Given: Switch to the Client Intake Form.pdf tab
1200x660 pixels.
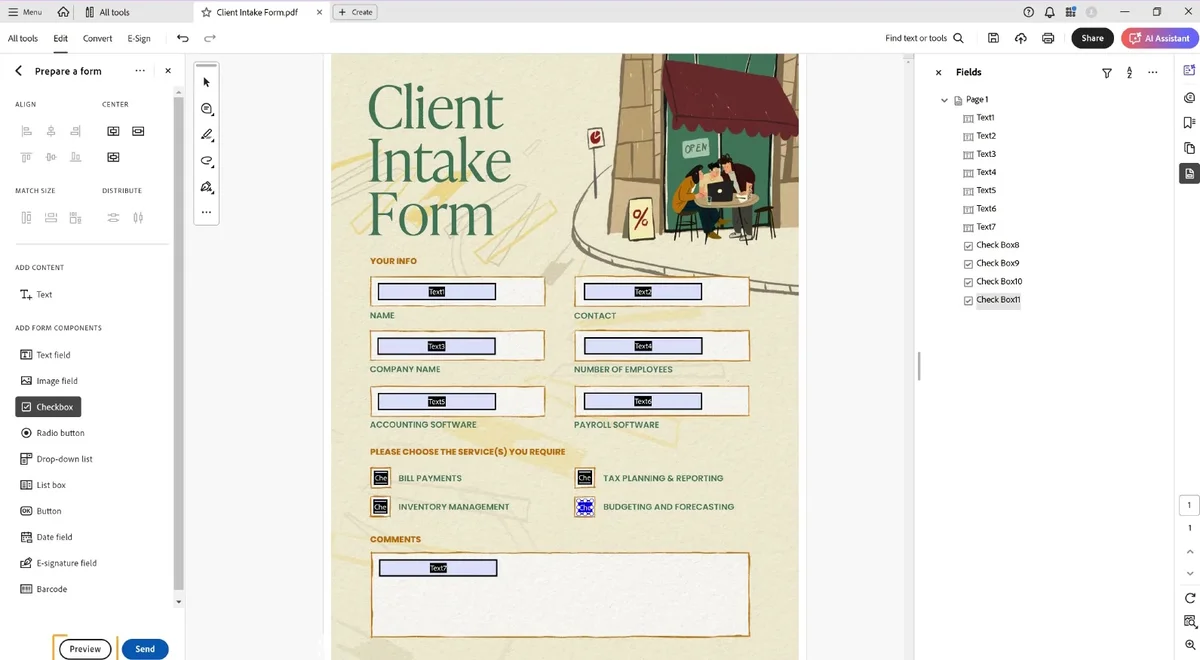Looking at the screenshot, I should [x=256, y=12].
